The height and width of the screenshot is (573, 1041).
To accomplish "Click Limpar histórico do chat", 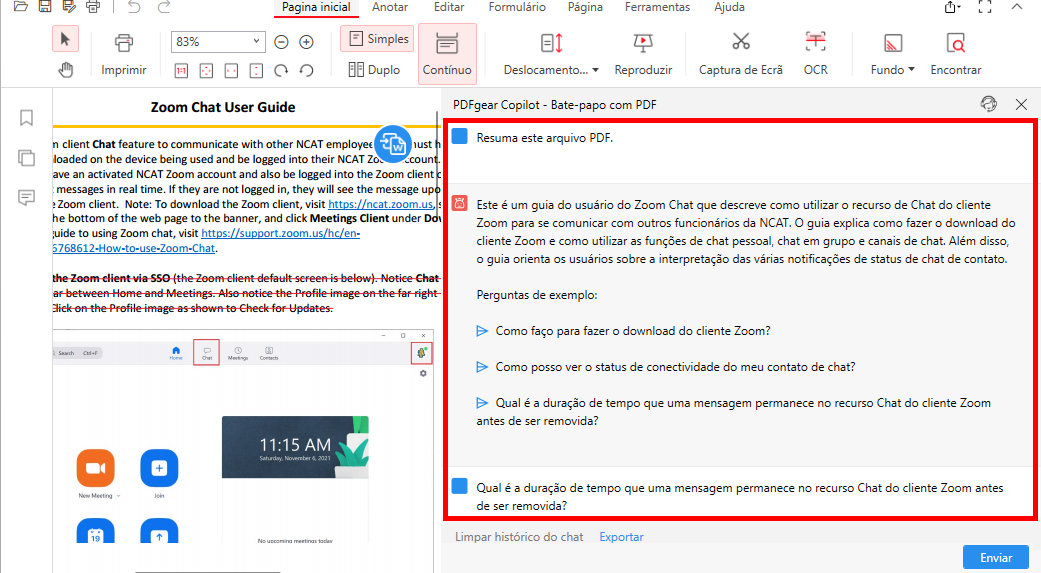I will [x=519, y=536].
